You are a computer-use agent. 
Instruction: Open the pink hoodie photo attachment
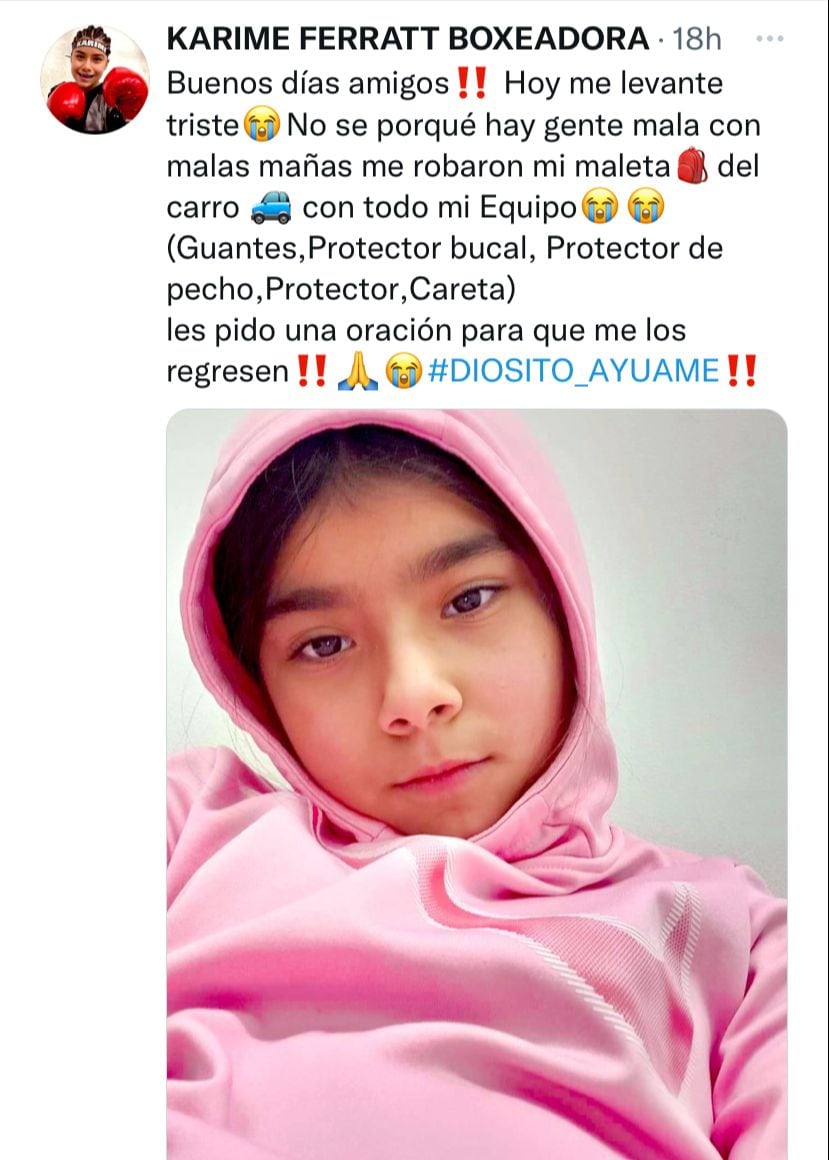point(477,784)
